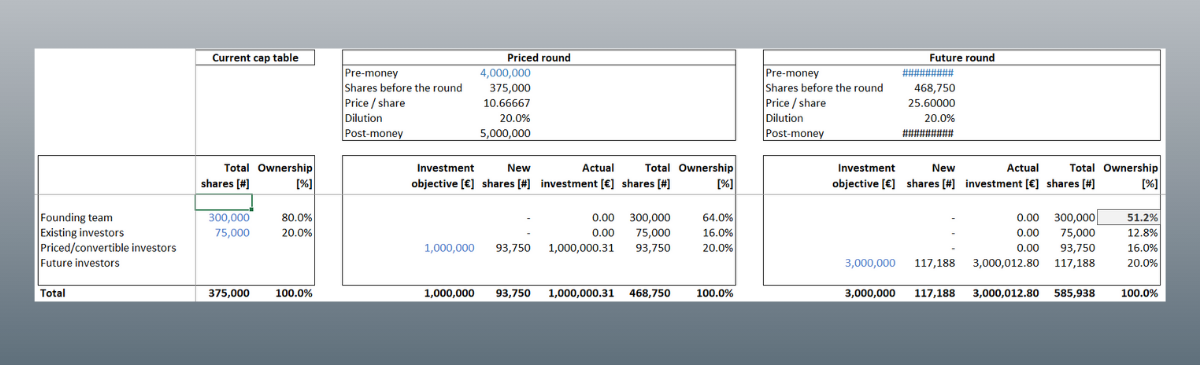The height and width of the screenshot is (365, 1200).
Task: Click the Future round Post-money ######### cell
Action: [928, 133]
